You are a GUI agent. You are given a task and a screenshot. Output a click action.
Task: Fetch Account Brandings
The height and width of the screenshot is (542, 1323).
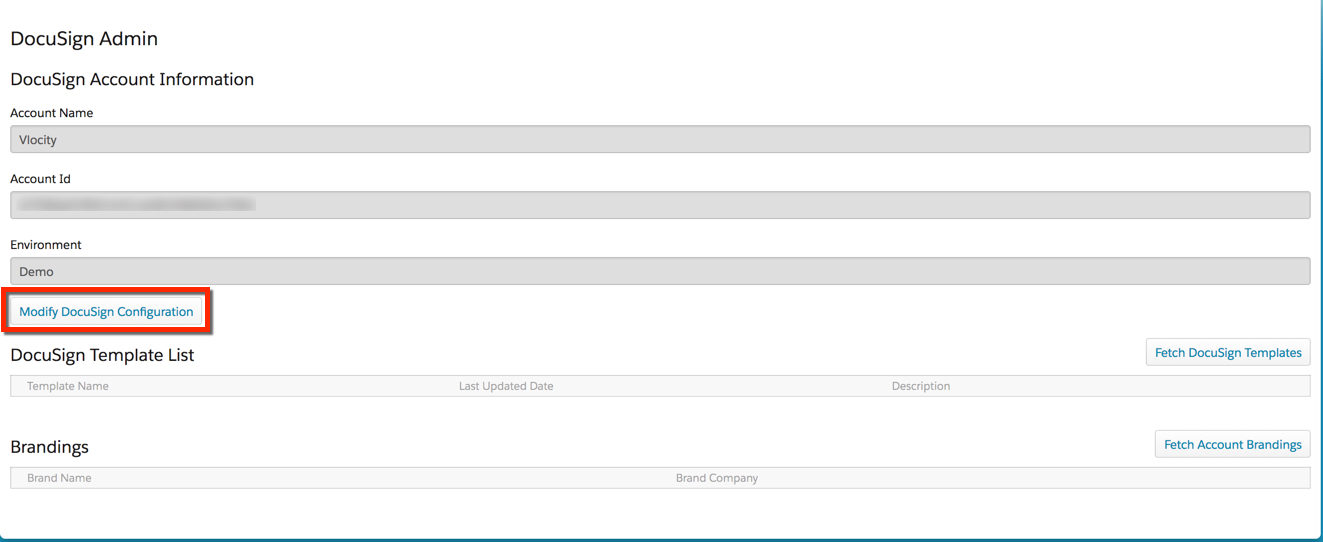pos(1233,444)
